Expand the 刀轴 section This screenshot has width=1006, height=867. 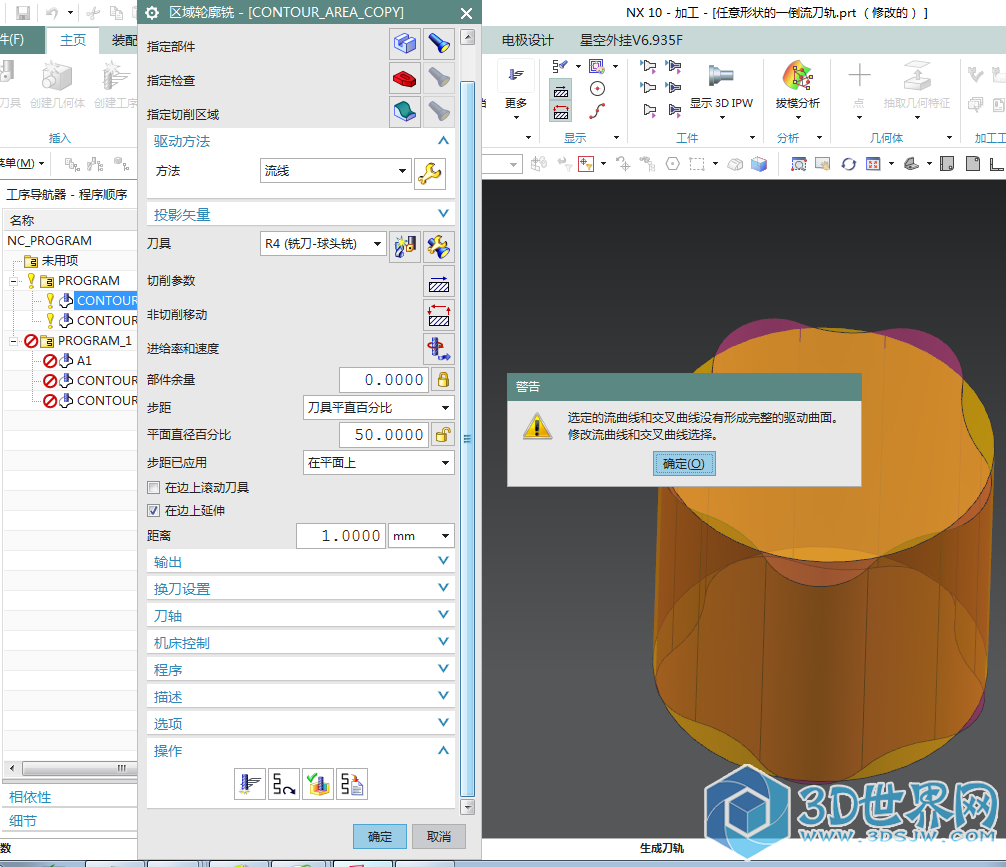pyautogui.click(x=300, y=616)
